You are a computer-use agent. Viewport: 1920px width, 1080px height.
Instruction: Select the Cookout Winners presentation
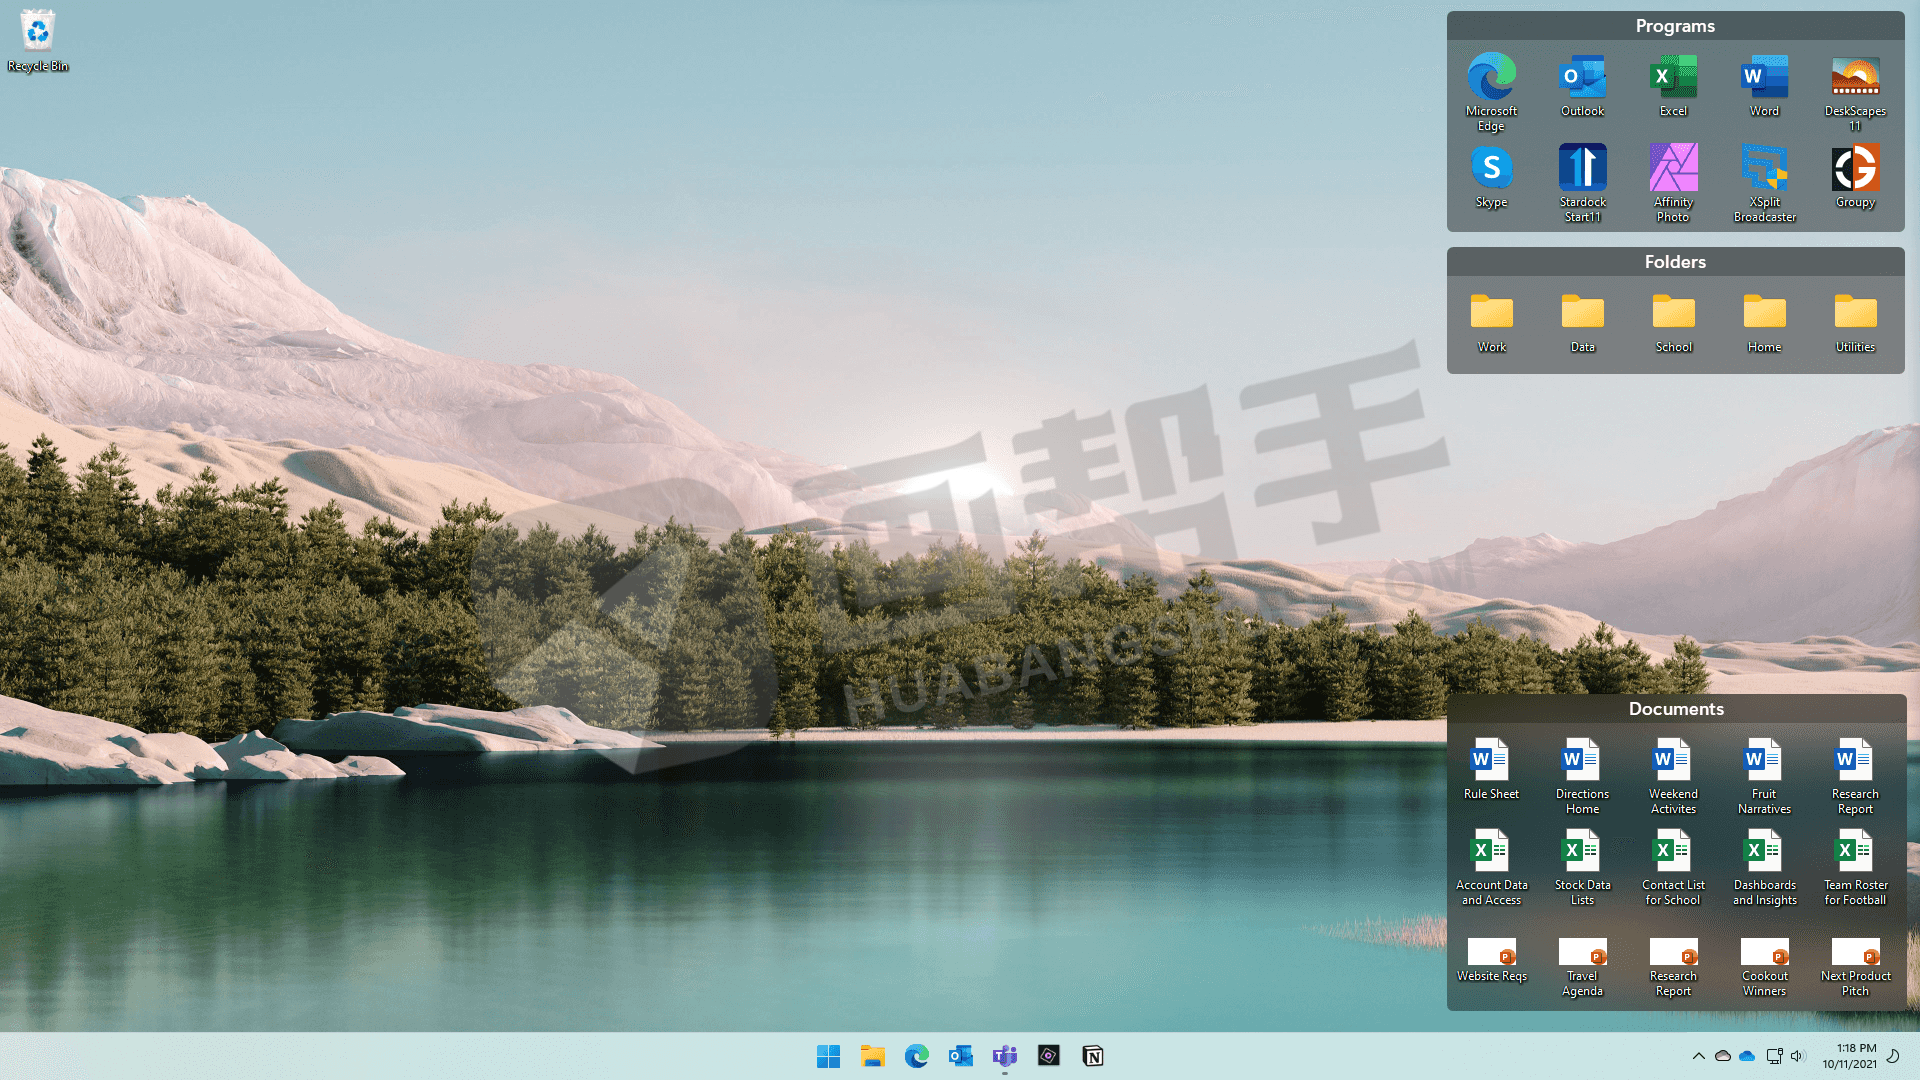point(1764,967)
